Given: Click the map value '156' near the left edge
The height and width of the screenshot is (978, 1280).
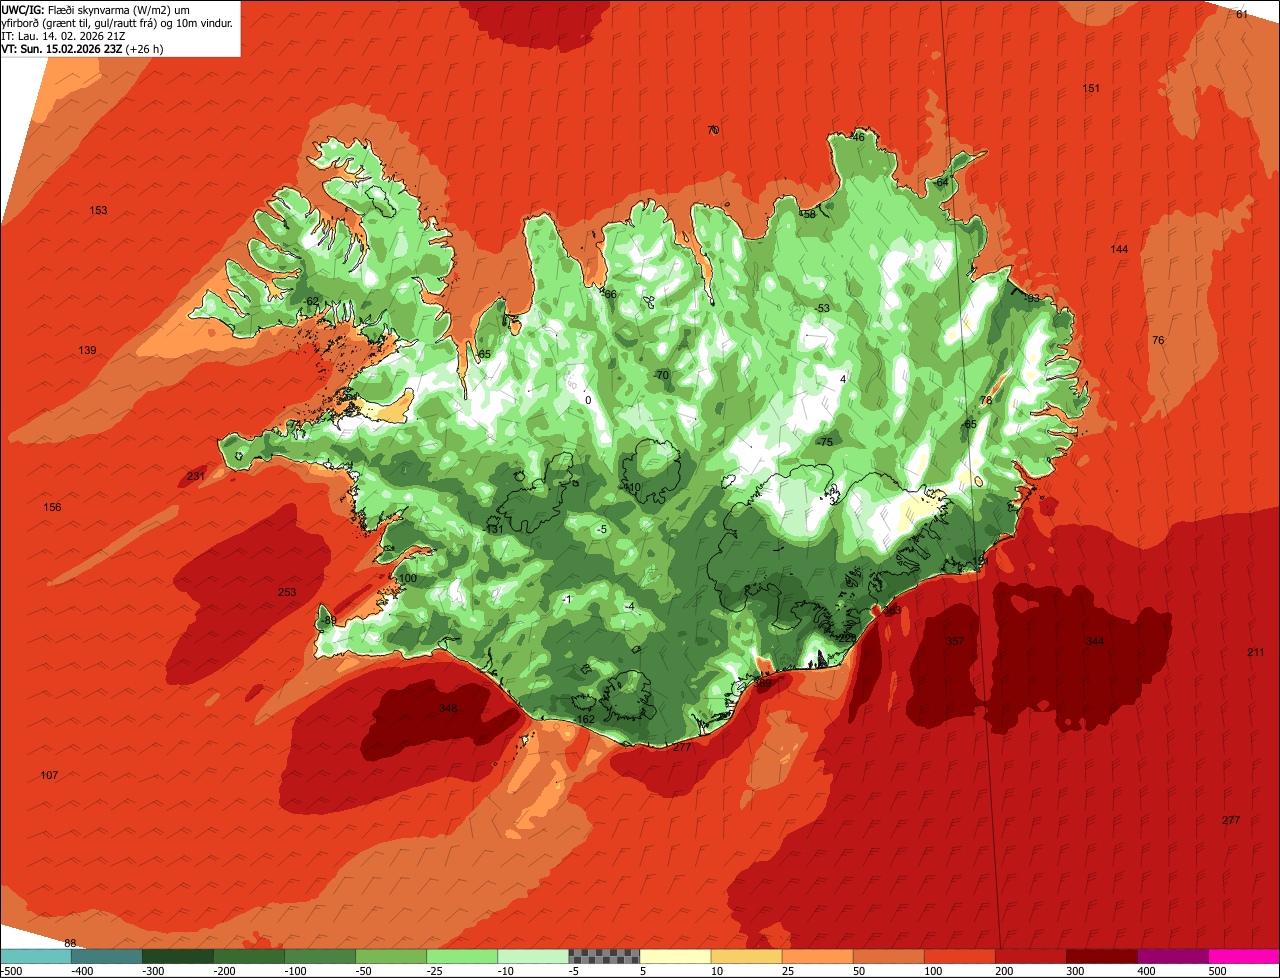Looking at the screenshot, I should (52, 507).
